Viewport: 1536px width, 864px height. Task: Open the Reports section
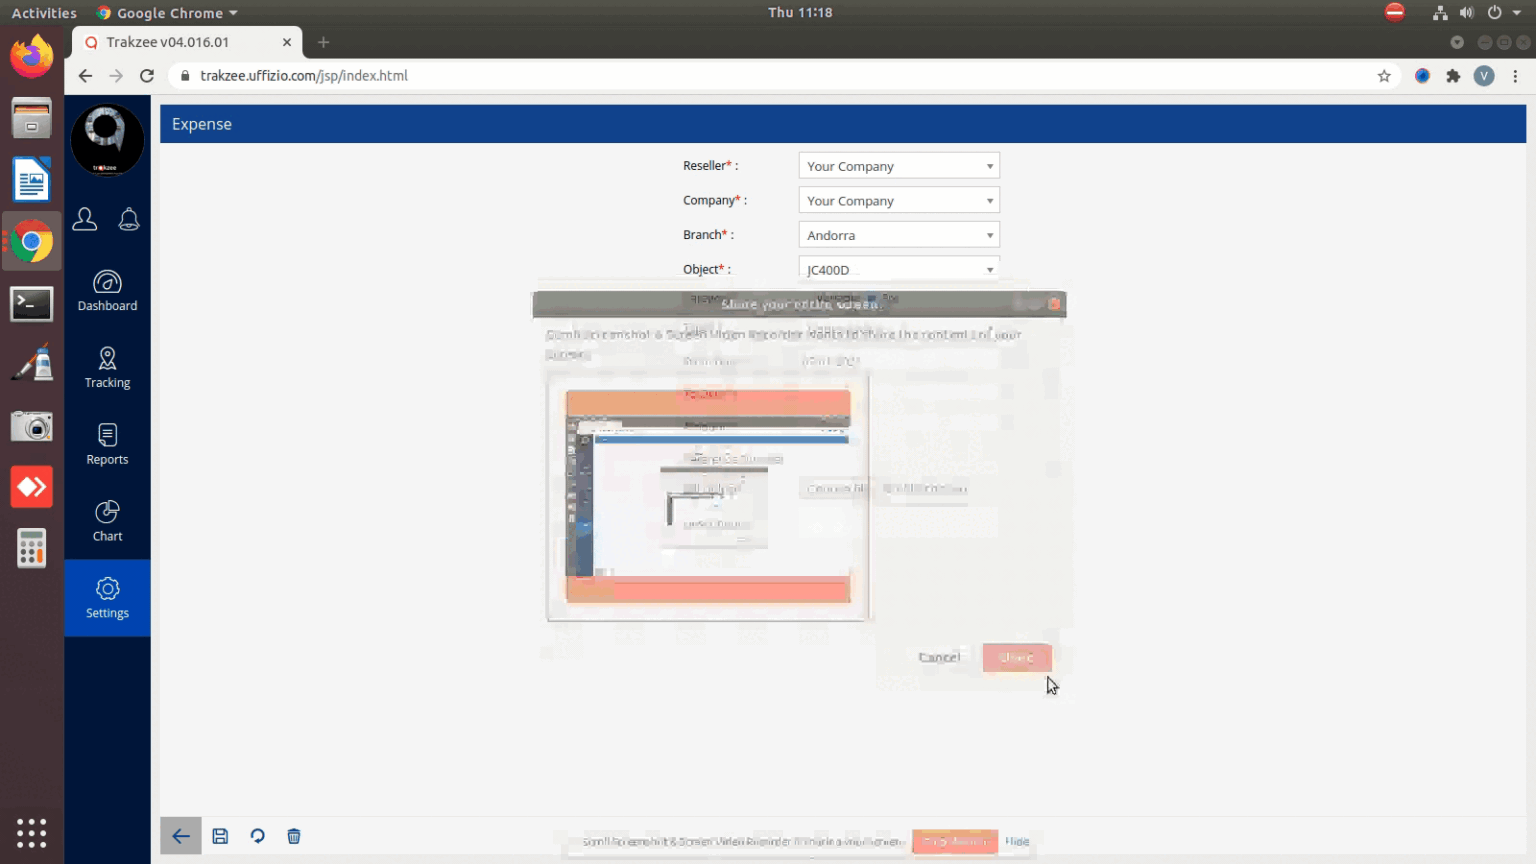point(107,445)
